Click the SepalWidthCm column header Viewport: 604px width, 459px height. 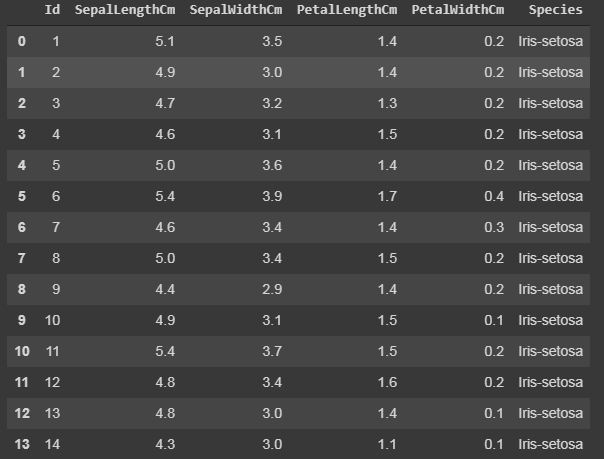236,10
